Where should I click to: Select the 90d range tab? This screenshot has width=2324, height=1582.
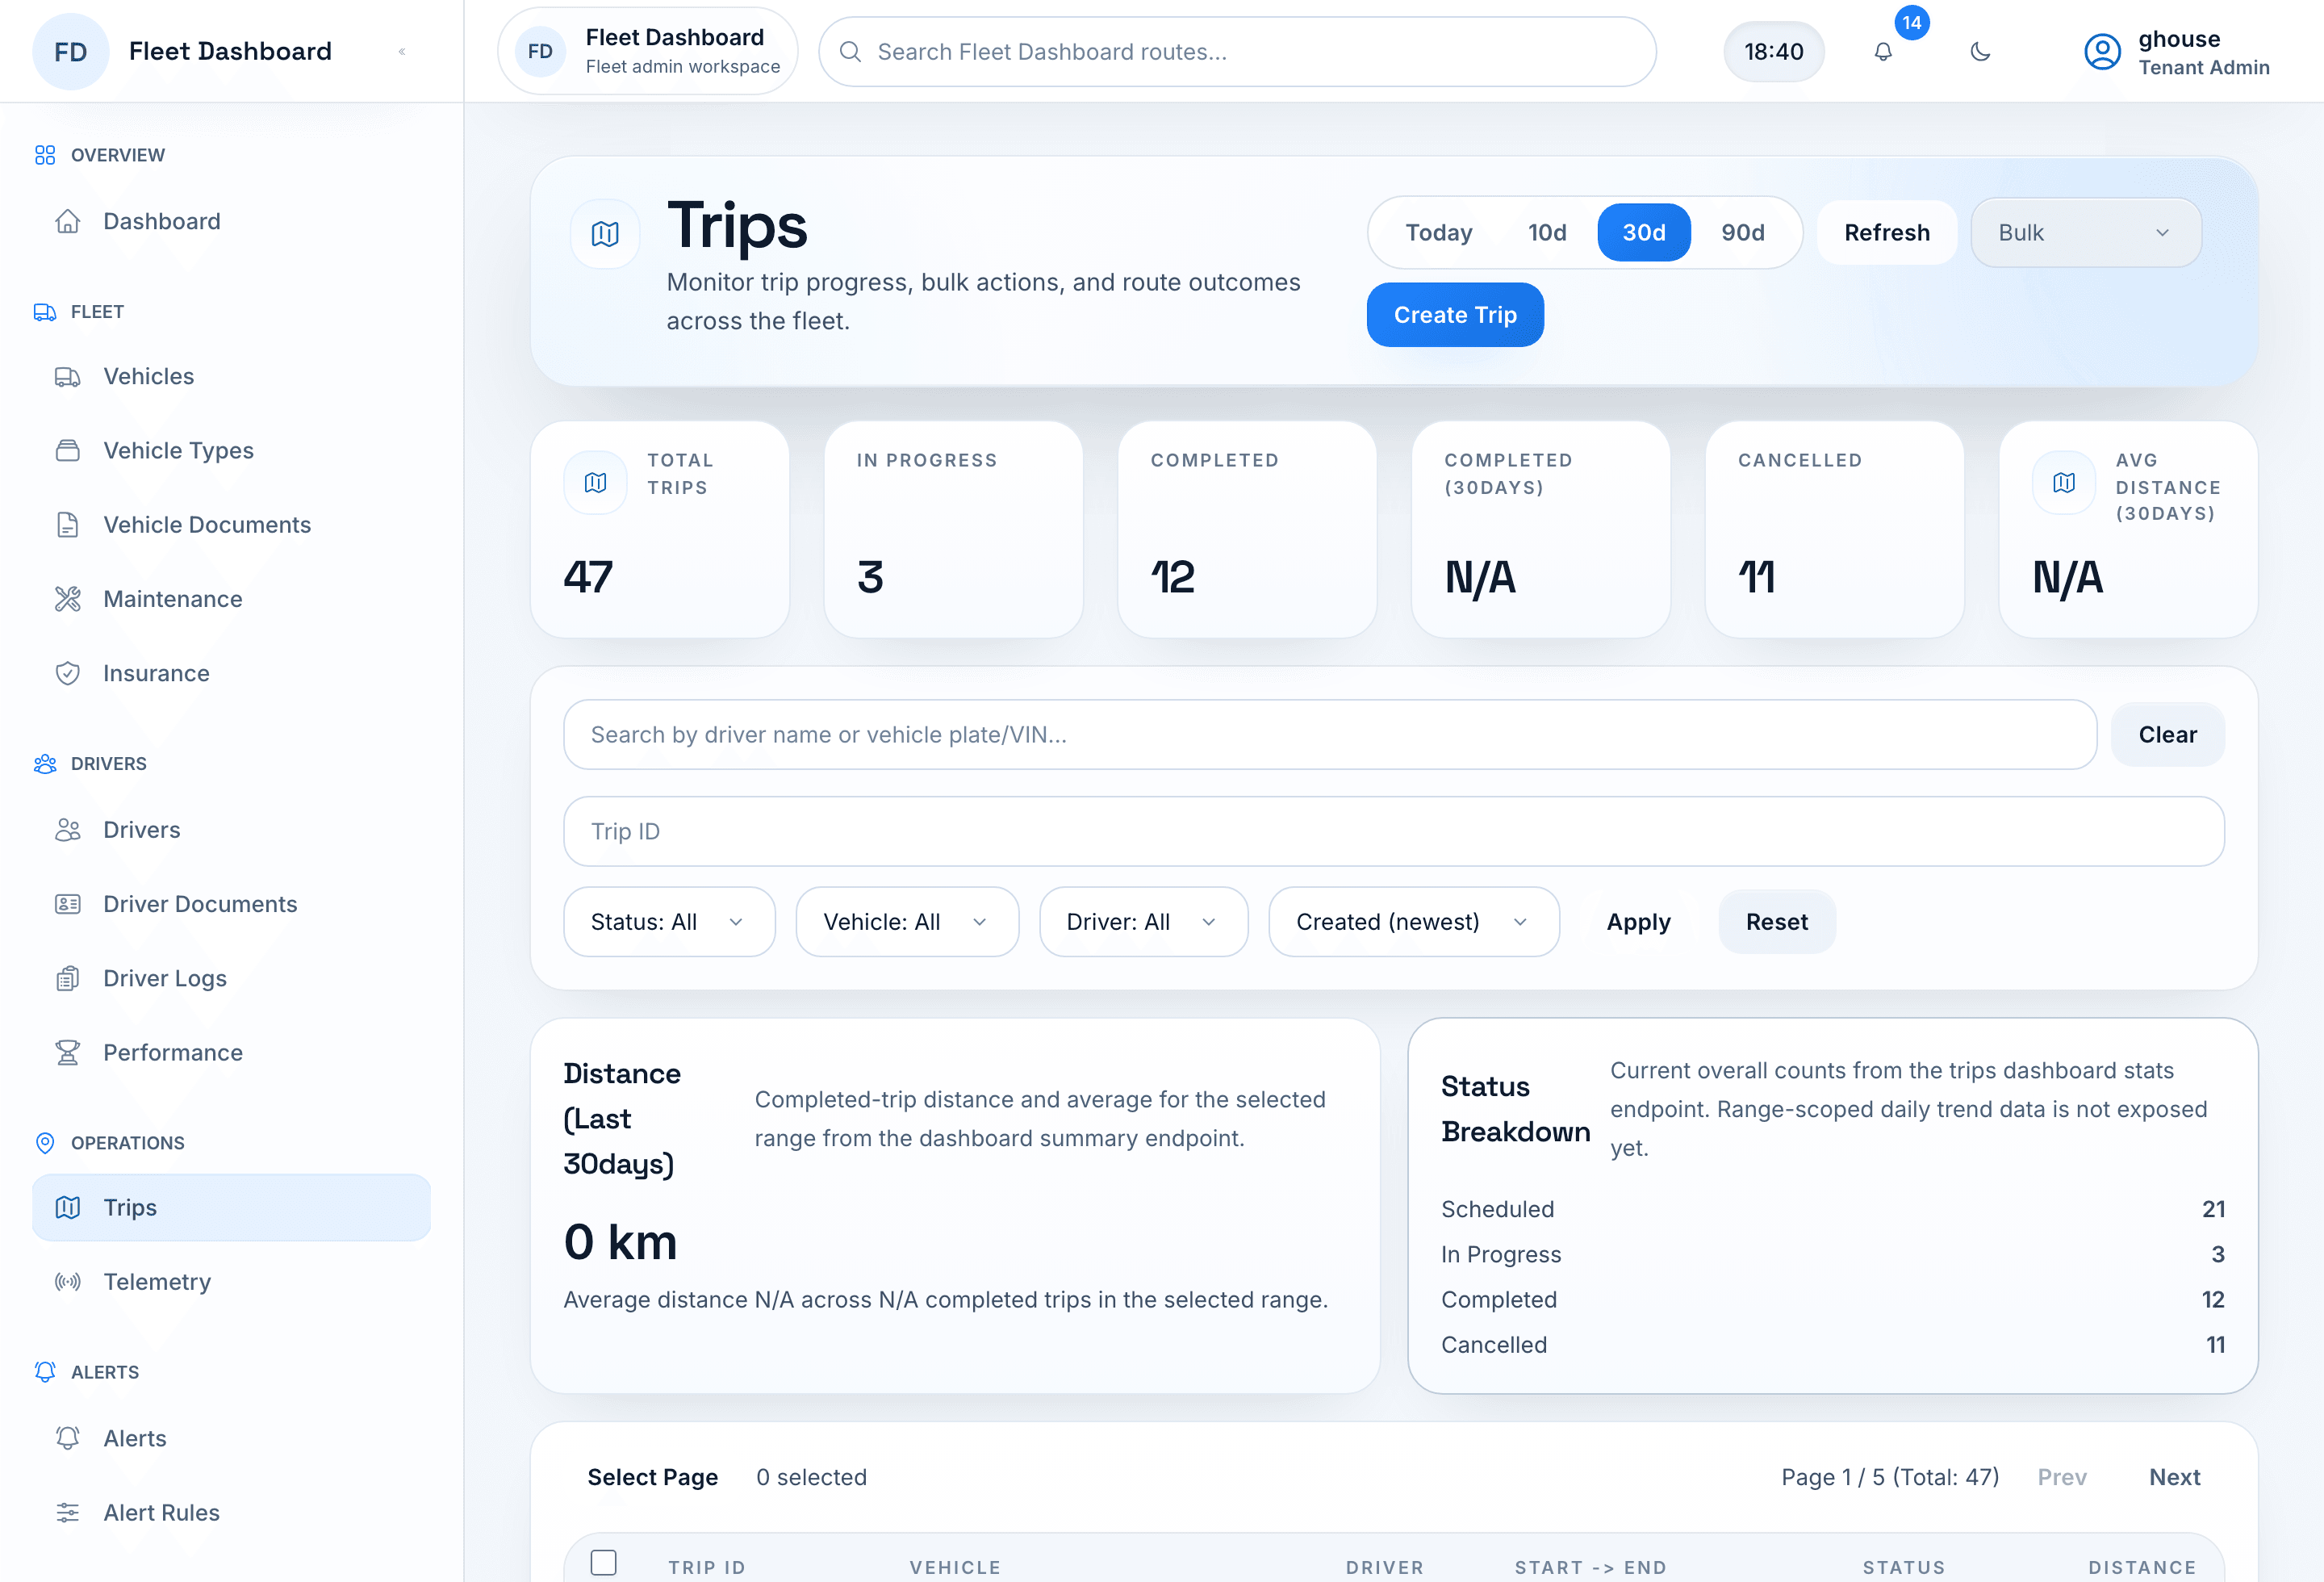tap(1743, 233)
